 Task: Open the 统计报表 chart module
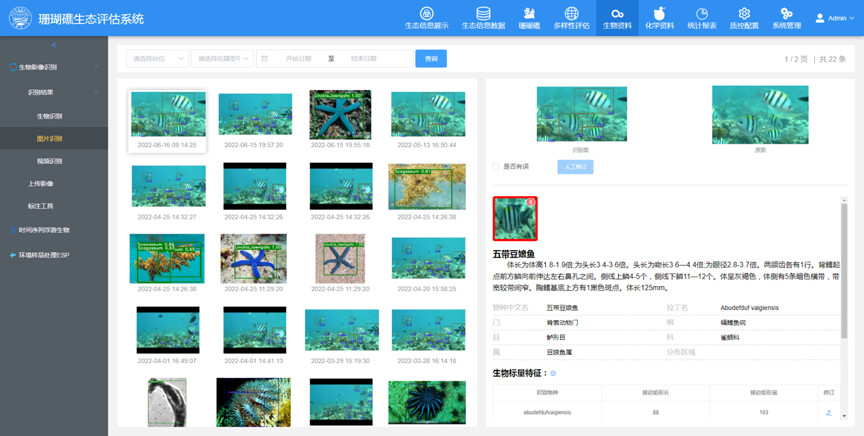(702, 18)
